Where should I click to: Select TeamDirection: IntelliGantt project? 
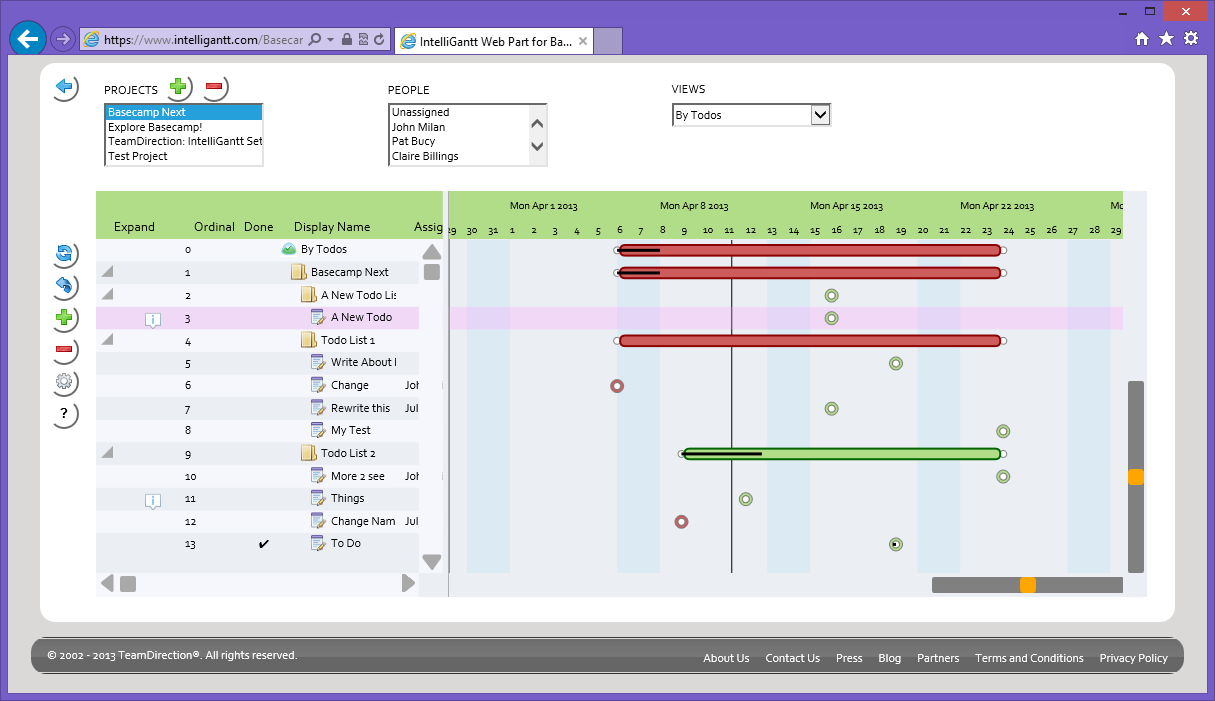click(x=184, y=141)
